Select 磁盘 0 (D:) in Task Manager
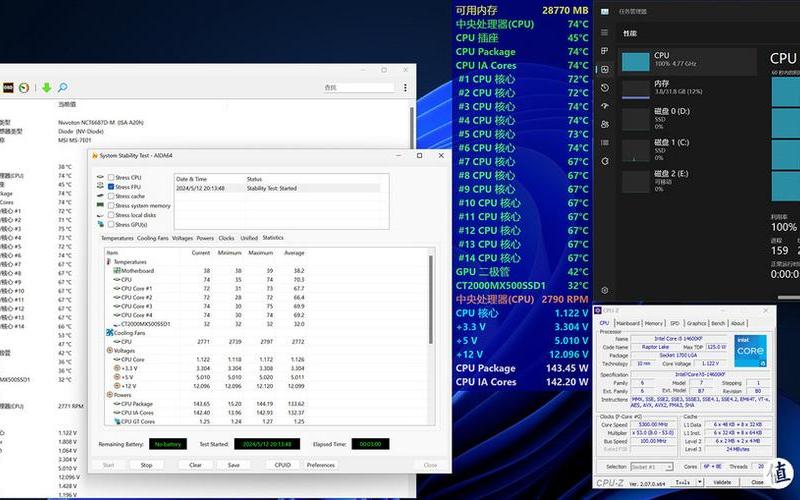Image resolution: width=800 pixels, height=500 pixels. (687, 118)
